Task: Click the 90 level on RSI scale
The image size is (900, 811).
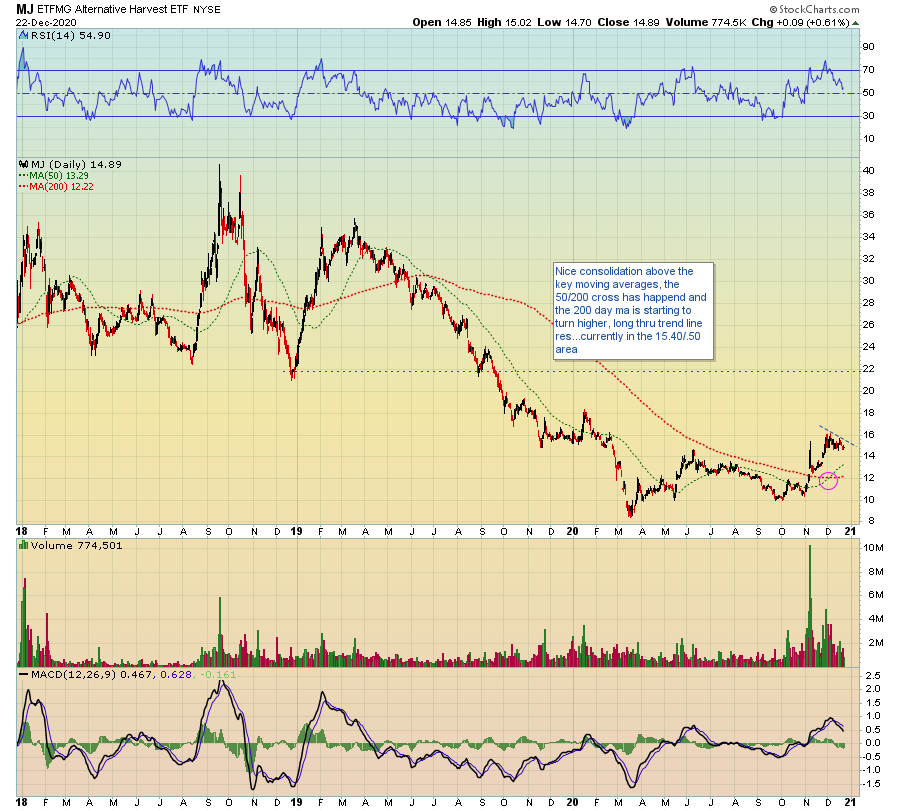Action: point(868,47)
